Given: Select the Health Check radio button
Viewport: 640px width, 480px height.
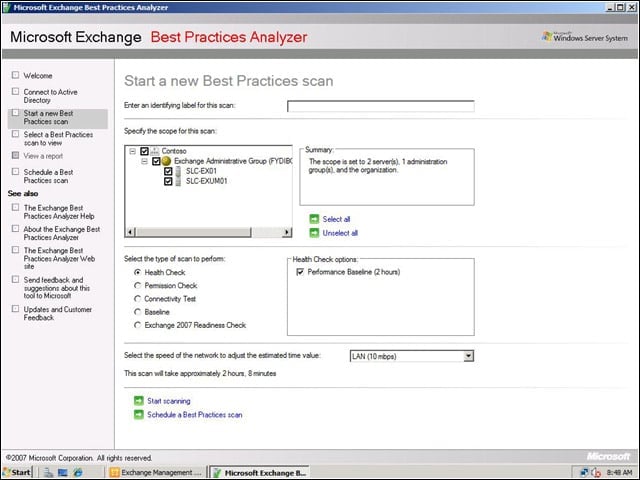Looking at the screenshot, I should pyautogui.click(x=138, y=272).
